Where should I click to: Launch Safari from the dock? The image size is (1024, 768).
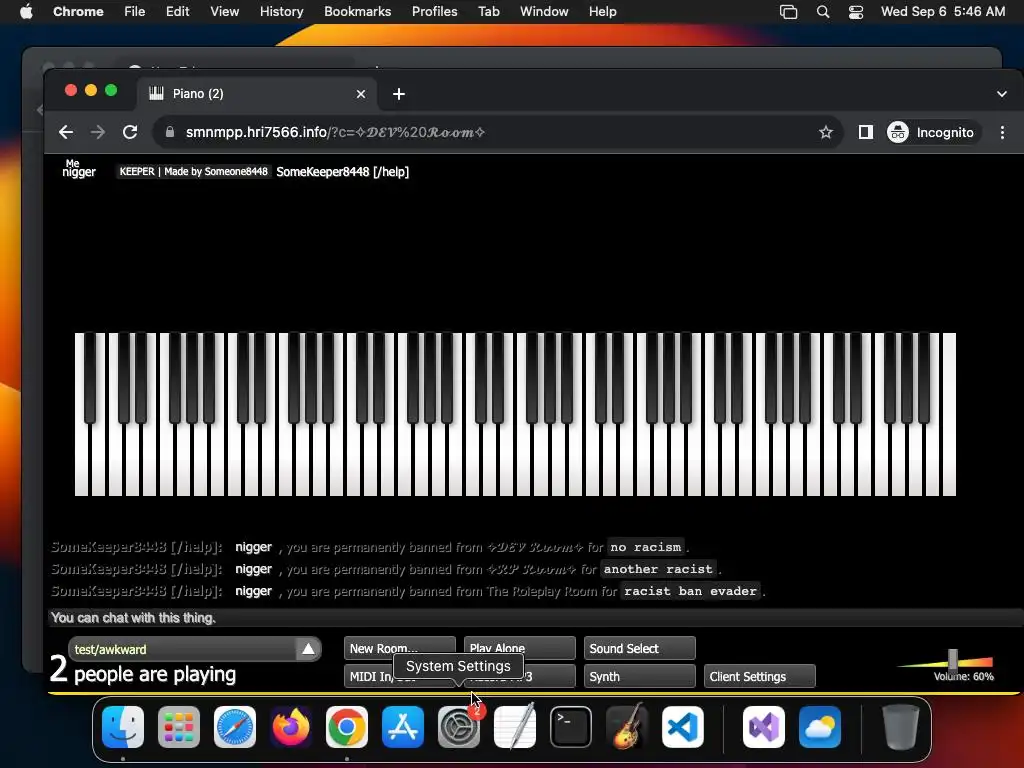tap(235, 727)
